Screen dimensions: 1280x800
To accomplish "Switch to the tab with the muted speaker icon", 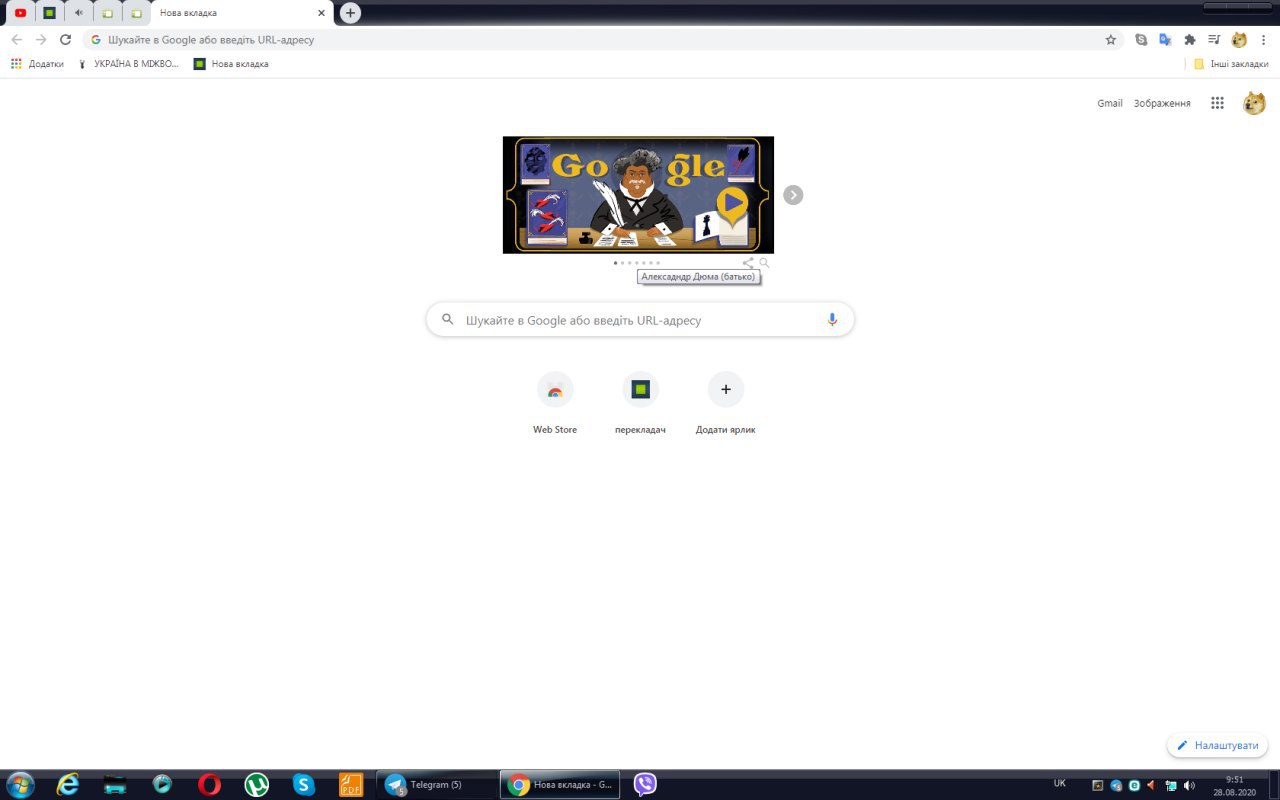I will [x=79, y=13].
